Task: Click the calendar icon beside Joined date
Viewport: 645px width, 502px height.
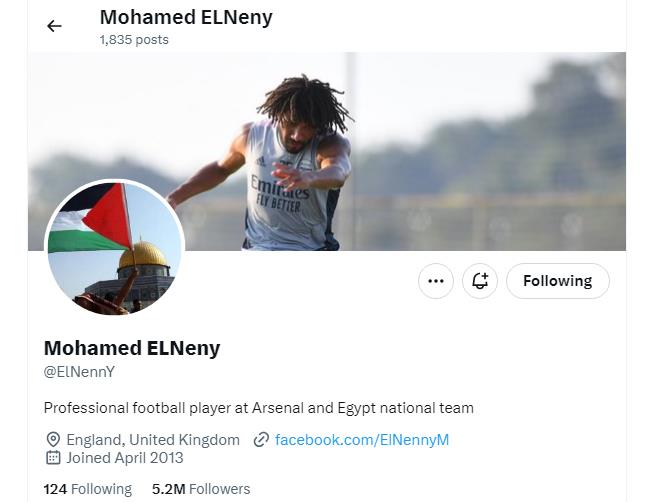Action: click(53, 458)
